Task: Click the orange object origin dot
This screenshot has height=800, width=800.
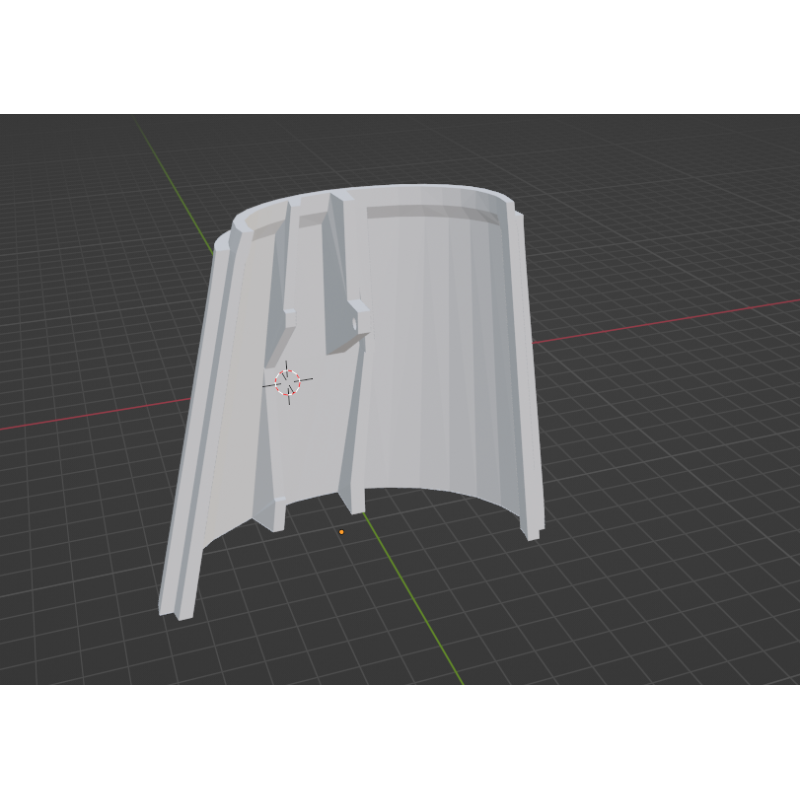Action: point(342,532)
